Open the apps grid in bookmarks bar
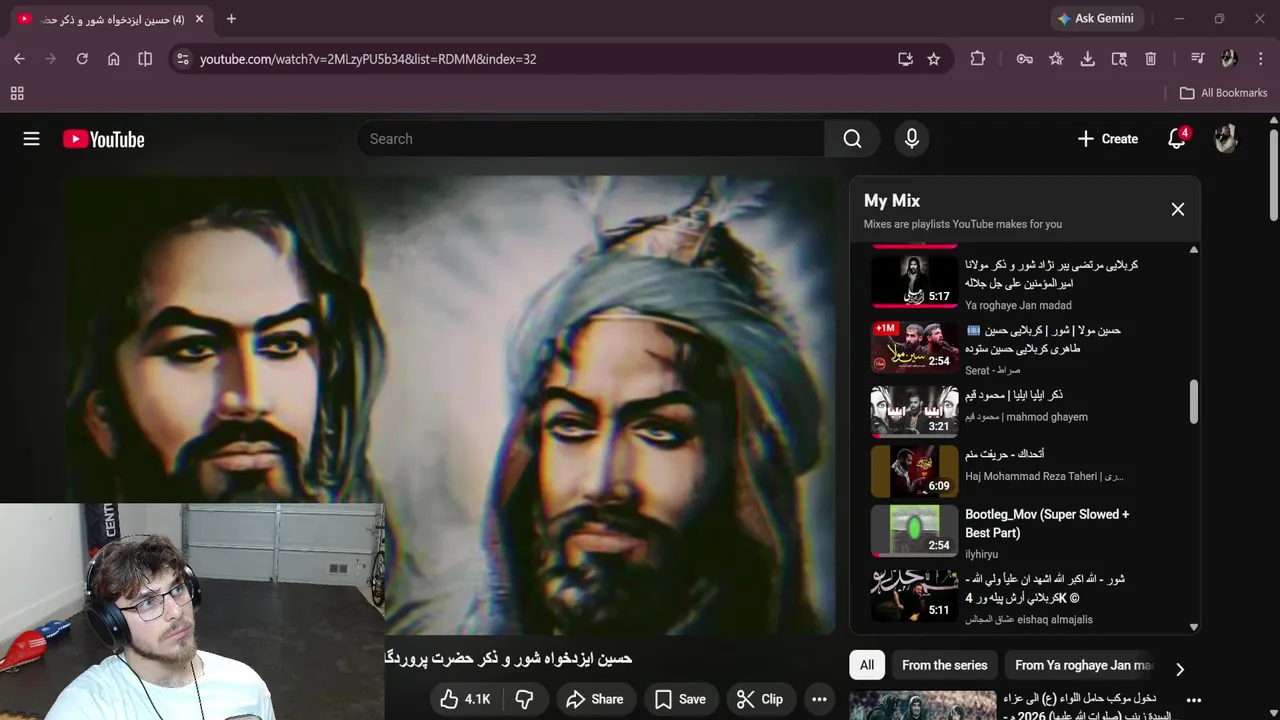The width and height of the screenshot is (1280, 720). tap(17, 93)
